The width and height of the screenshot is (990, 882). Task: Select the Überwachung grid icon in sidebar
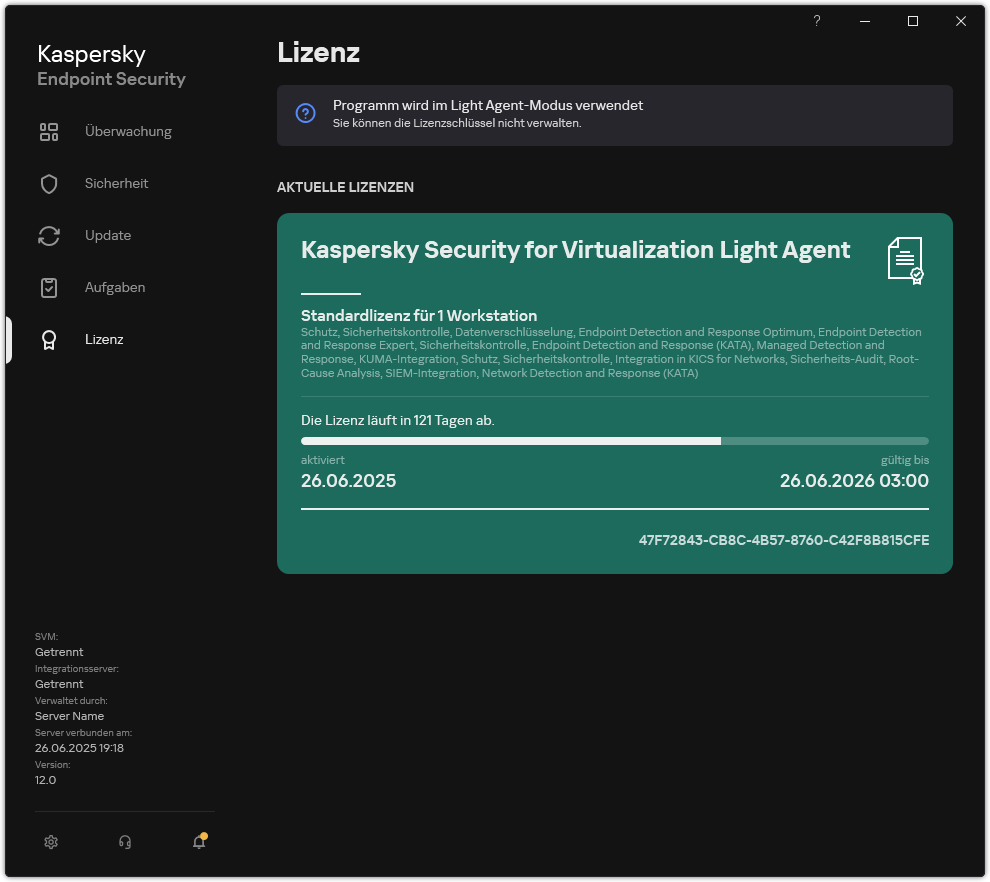(x=49, y=131)
